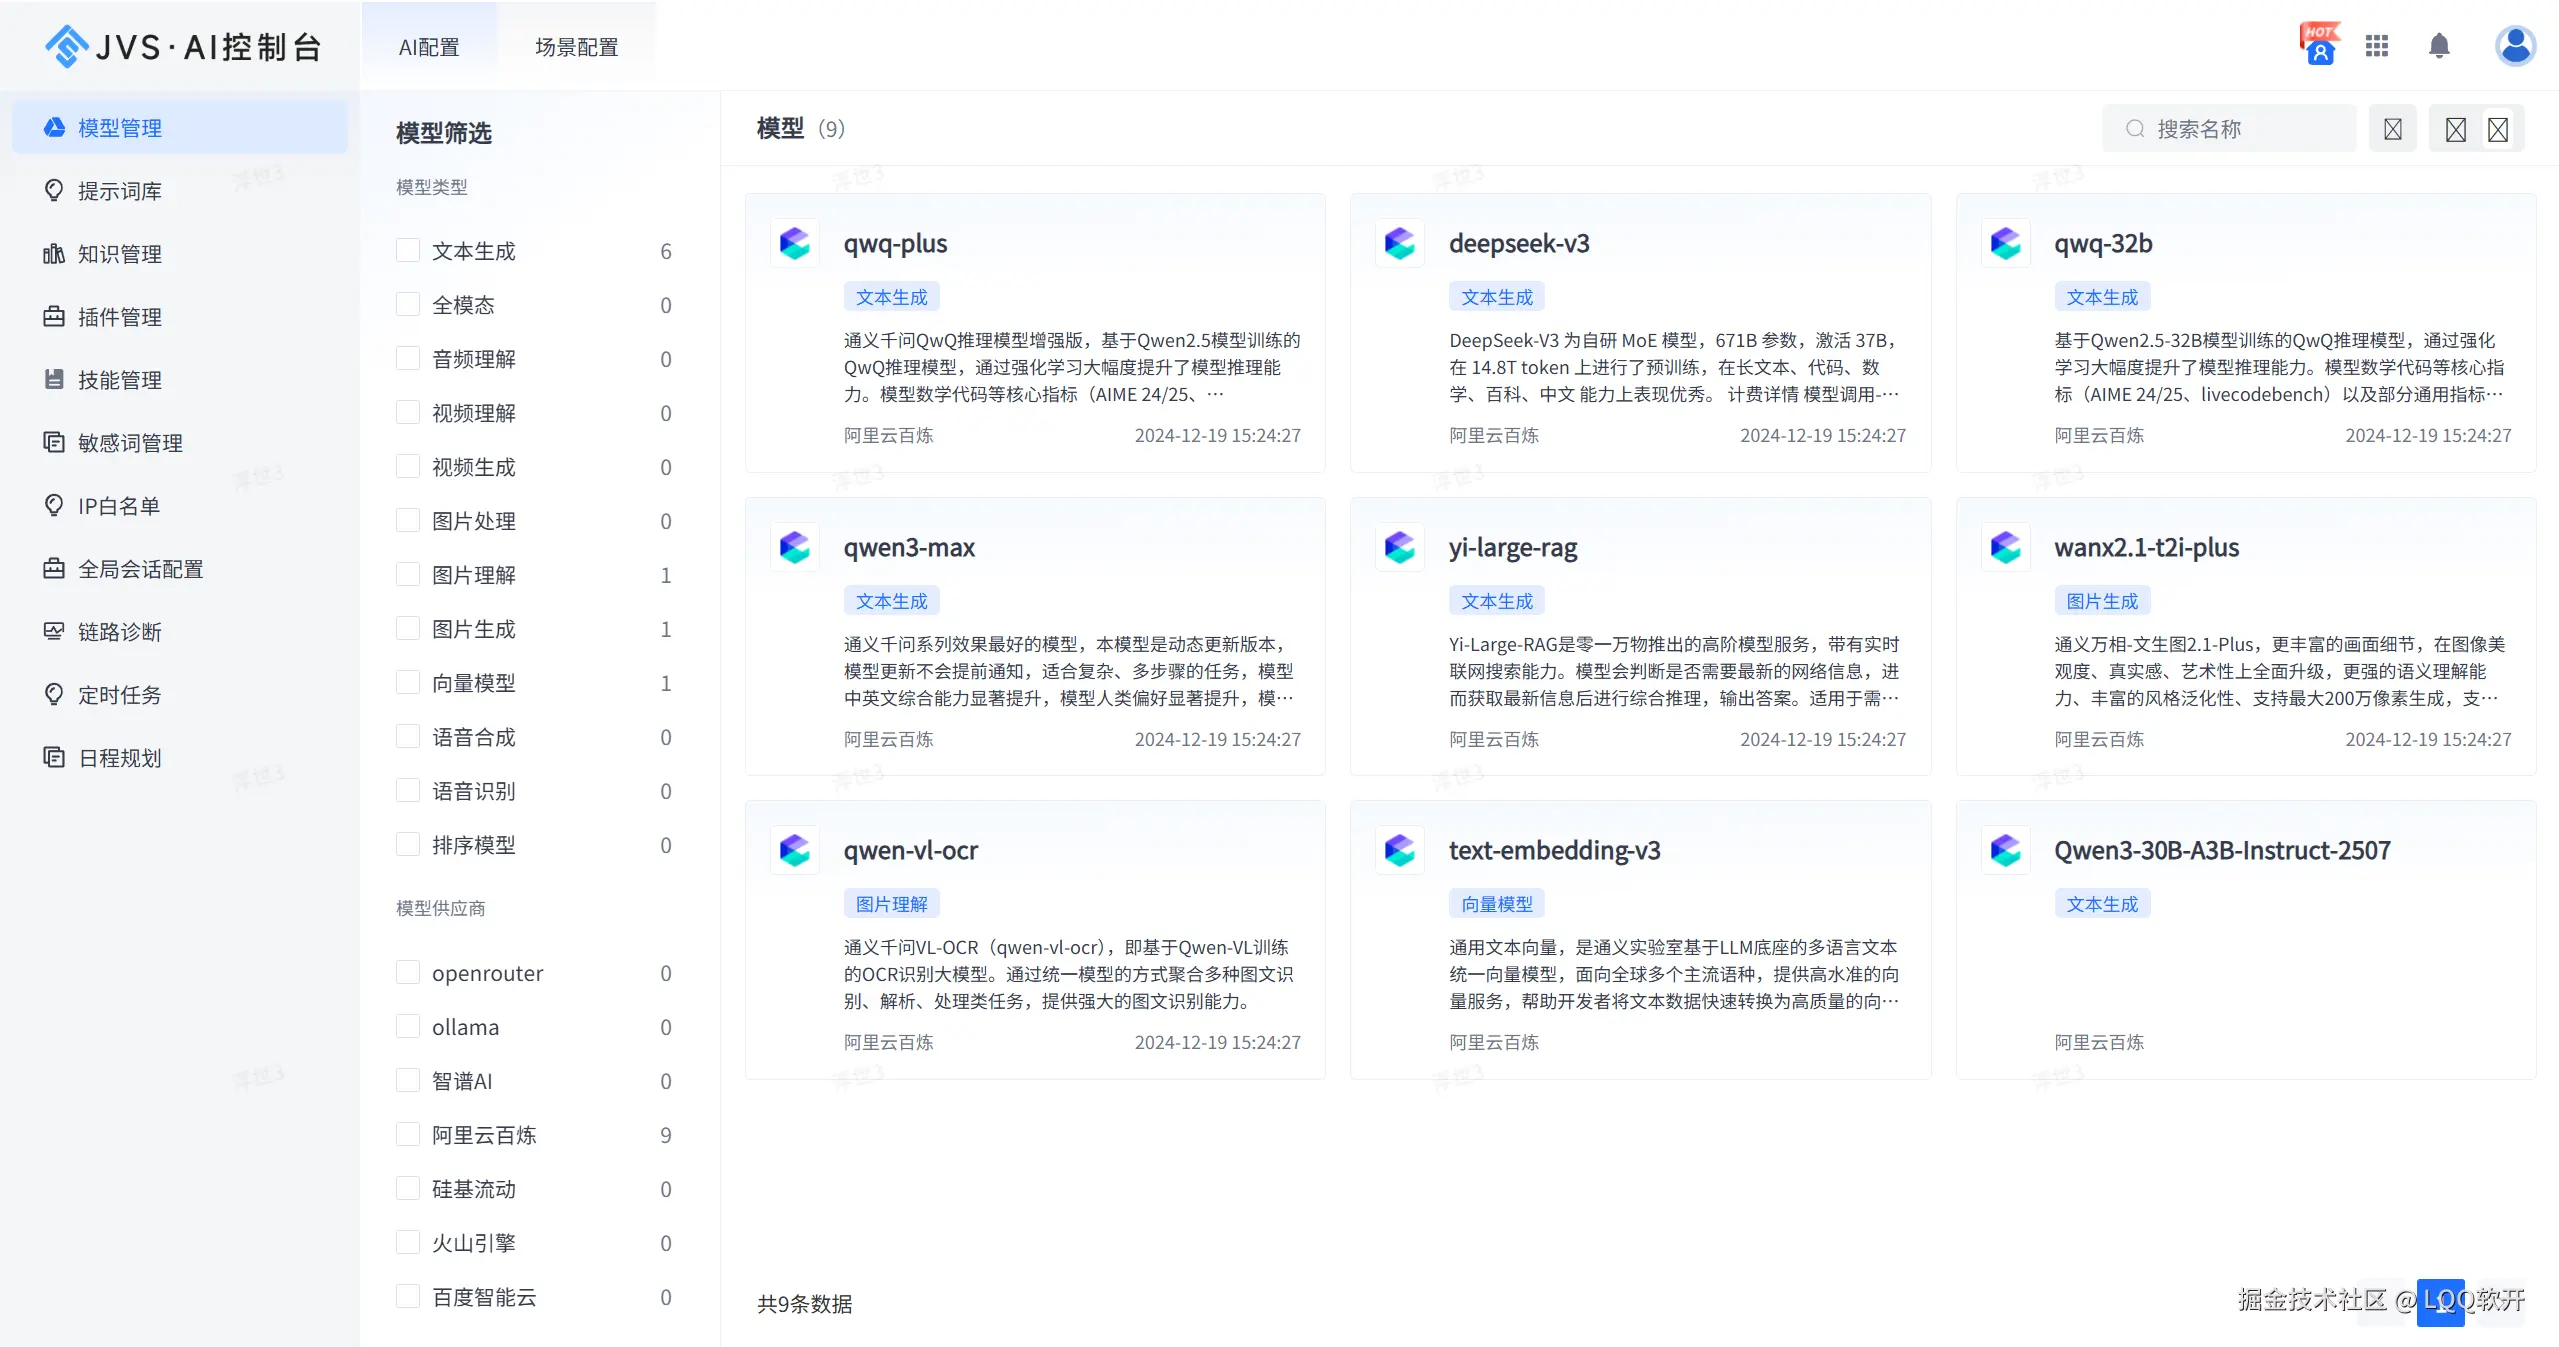Image resolution: width=2559 pixels, height=1347 pixels.
Task: Go to 插件管理 sidebar item
Action: 119,317
